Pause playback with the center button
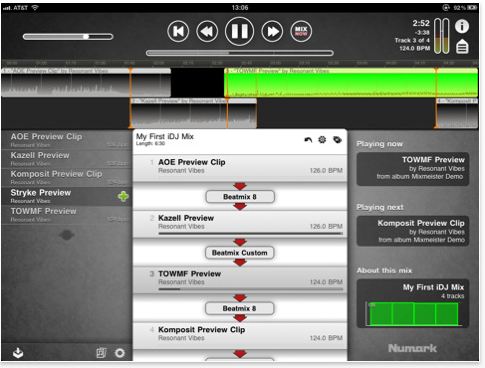Viewport: 485px width, 368px height. pyautogui.click(x=239, y=31)
